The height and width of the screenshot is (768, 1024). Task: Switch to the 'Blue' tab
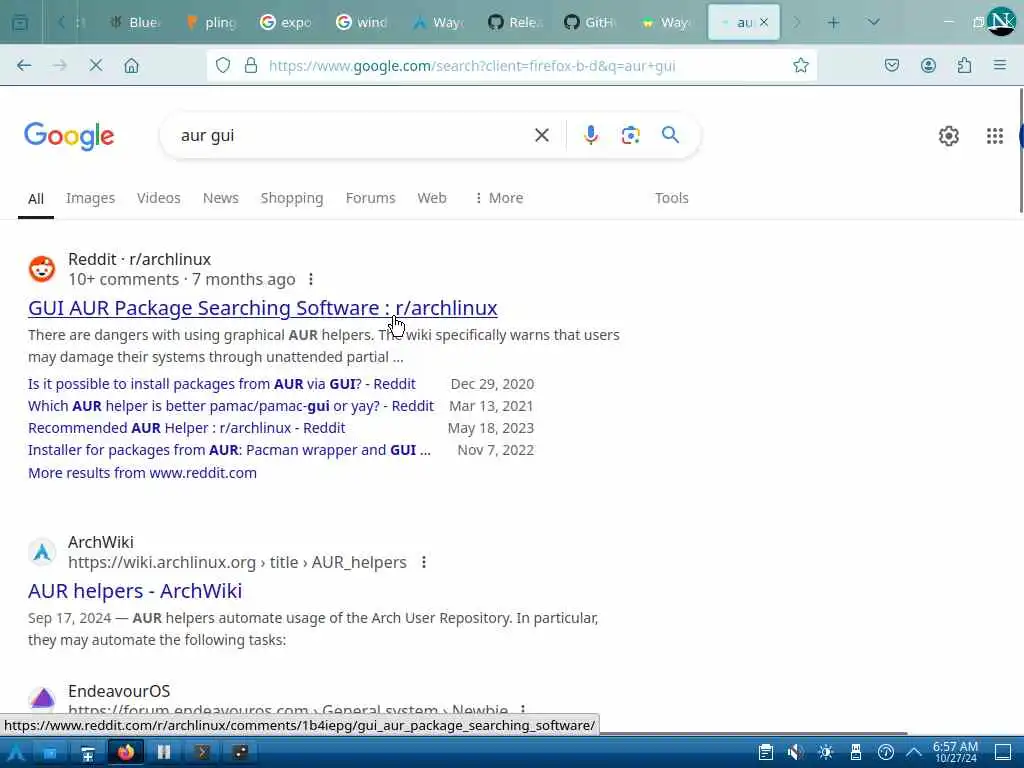[135, 22]
